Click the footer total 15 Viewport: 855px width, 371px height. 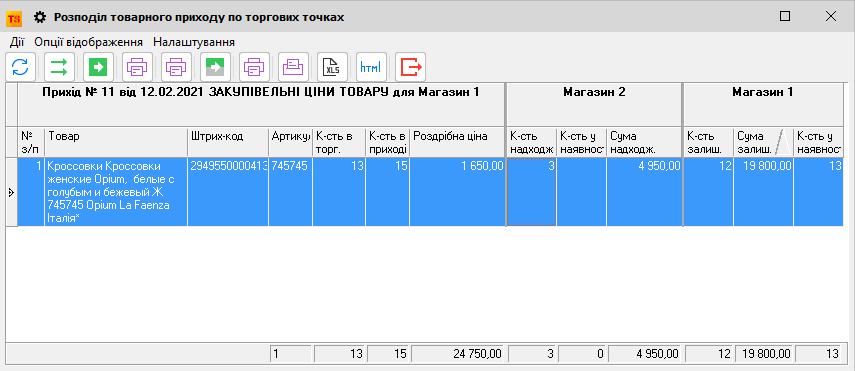(388, 354)
